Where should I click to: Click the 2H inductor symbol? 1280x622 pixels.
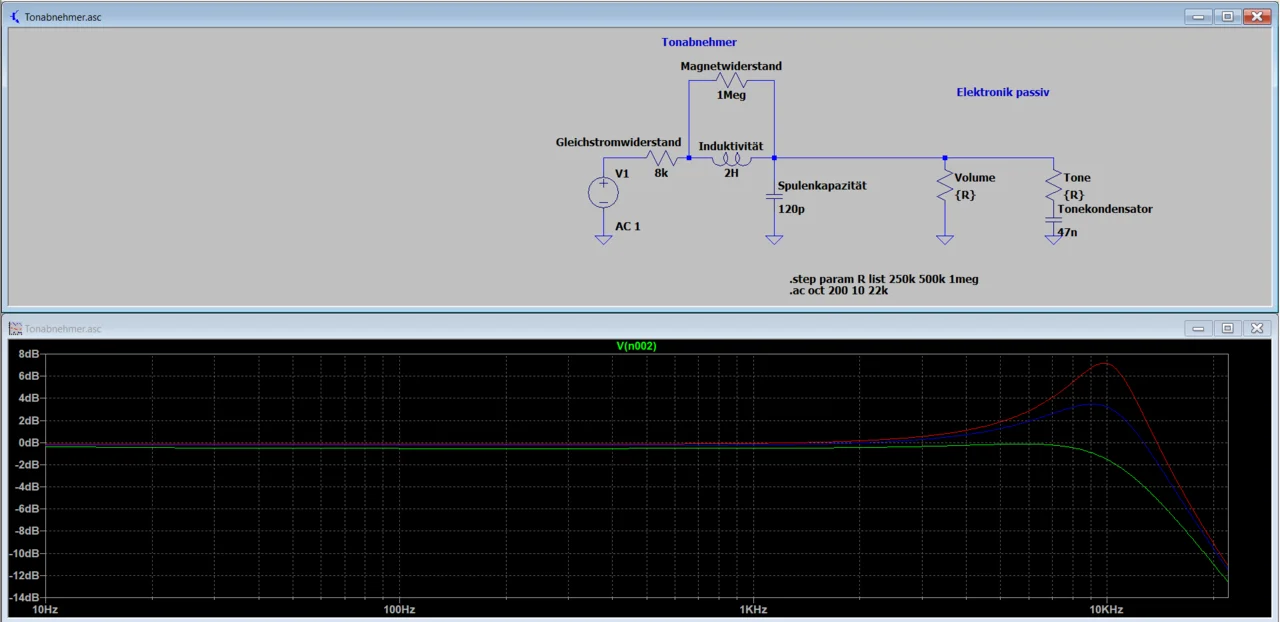pyautogui.click(x=731, y=158)
